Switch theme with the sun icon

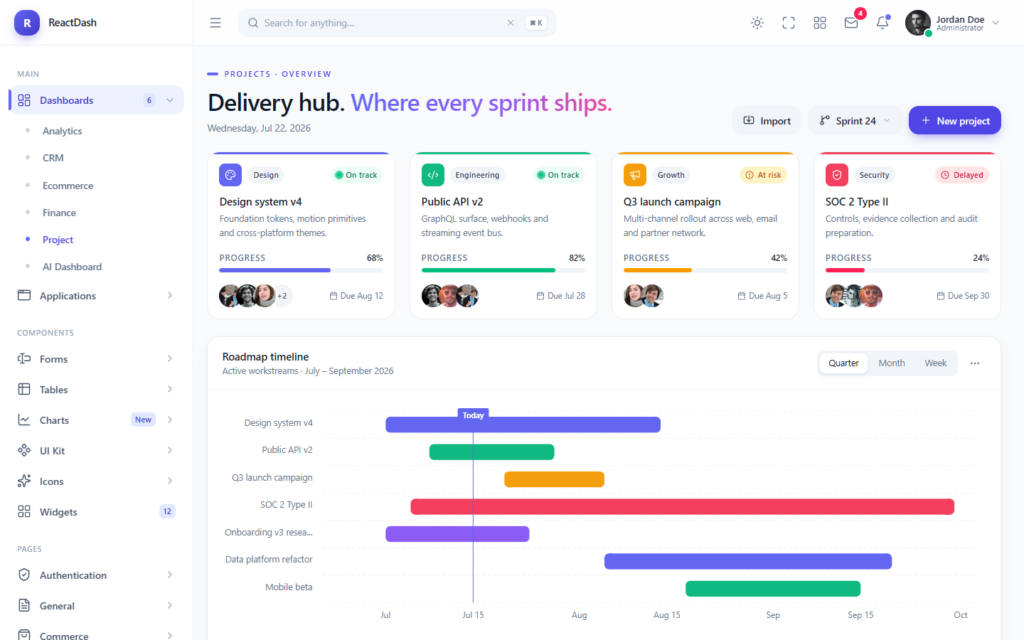click(757, 23)
